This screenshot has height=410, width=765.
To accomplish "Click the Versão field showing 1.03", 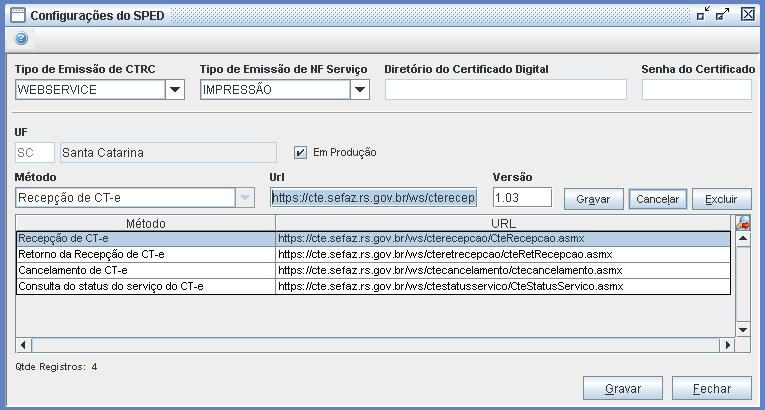I will tap(523, 198).
